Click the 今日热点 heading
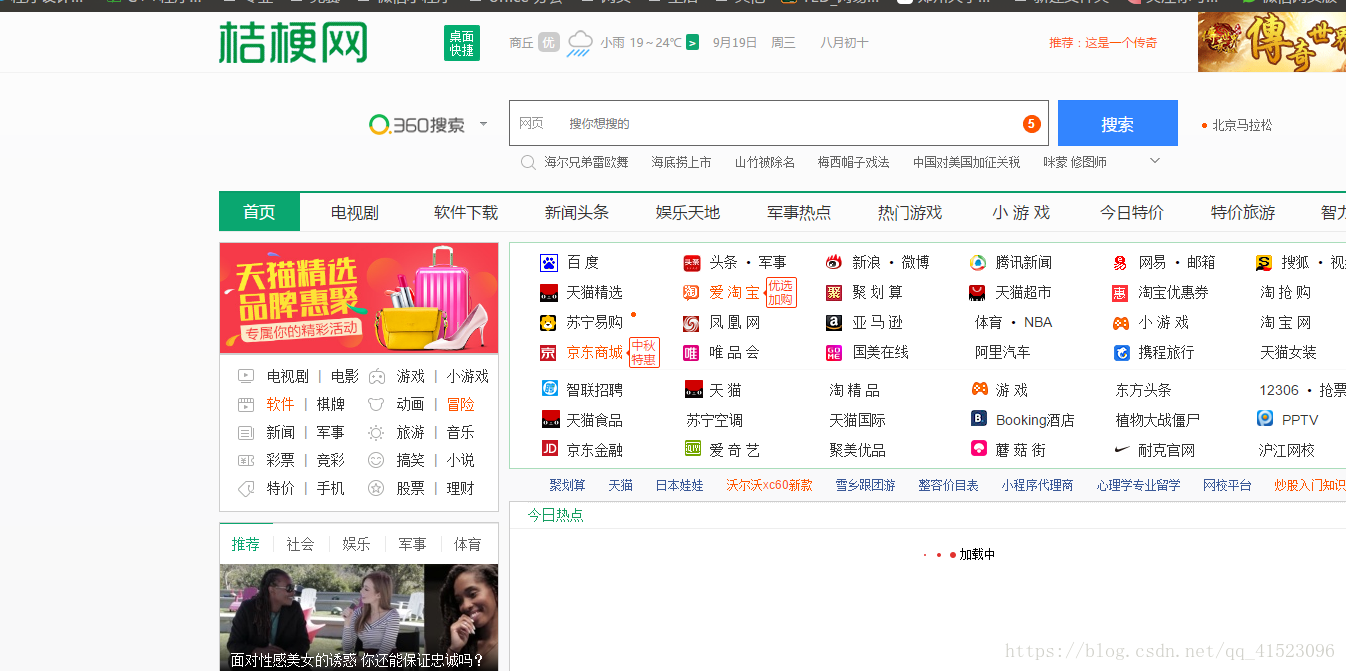Viewport: 1346px width, 671px height. click(555, 514)
